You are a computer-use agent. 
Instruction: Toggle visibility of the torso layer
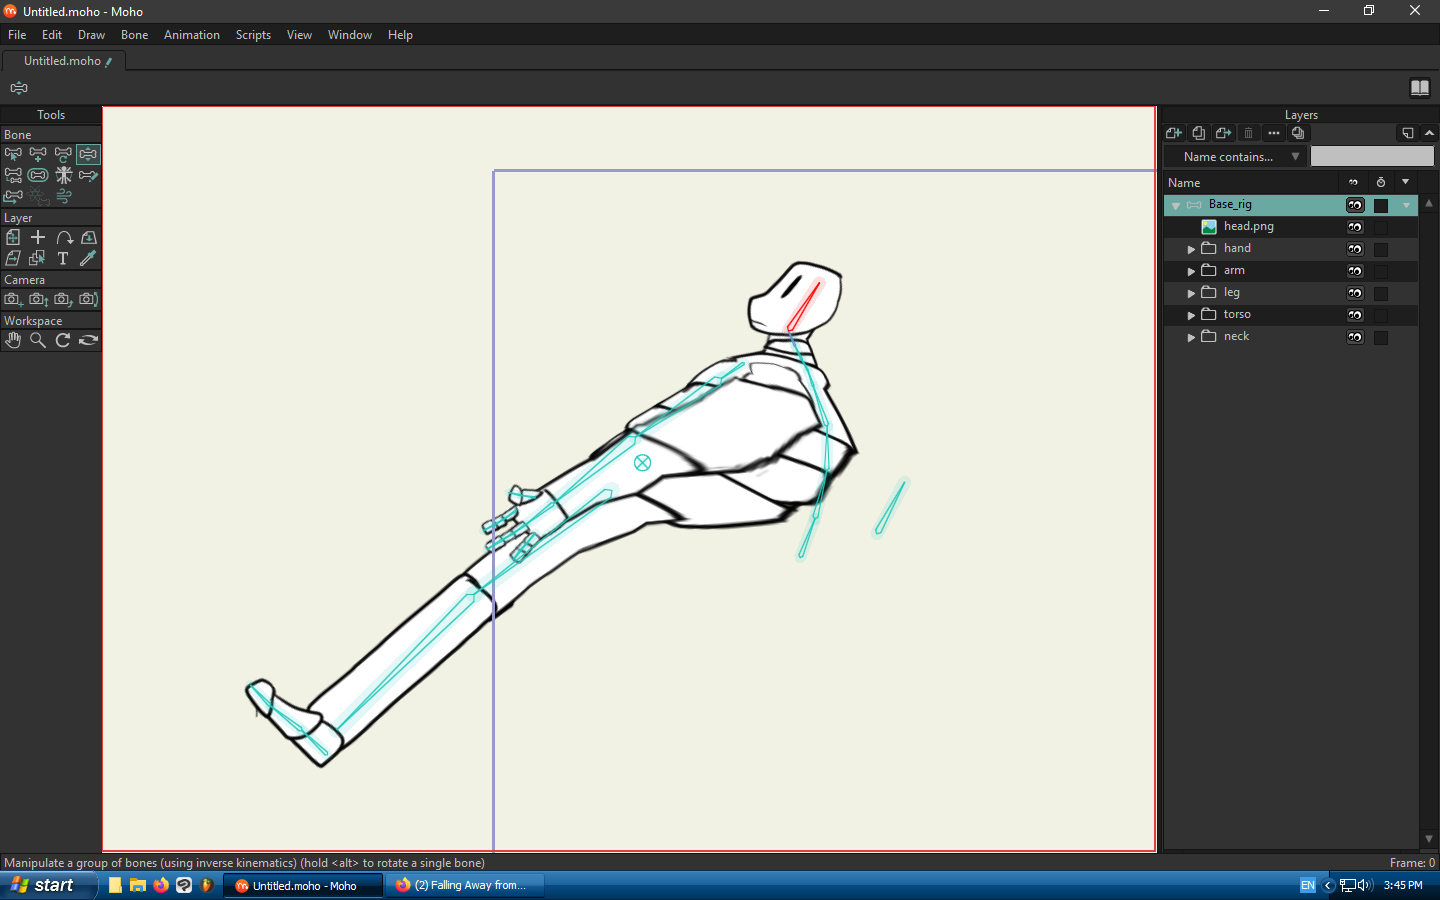(x=1355, y=315)
